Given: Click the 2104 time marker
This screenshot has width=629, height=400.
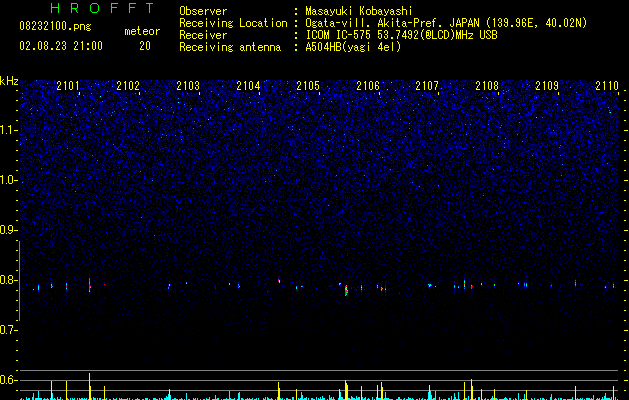Looking at the screenshot, I should pyautogui.click(x=248, y=86).
